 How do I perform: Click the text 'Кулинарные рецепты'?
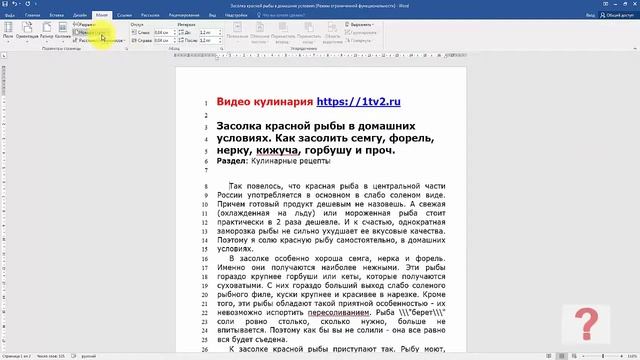[291, 161]
